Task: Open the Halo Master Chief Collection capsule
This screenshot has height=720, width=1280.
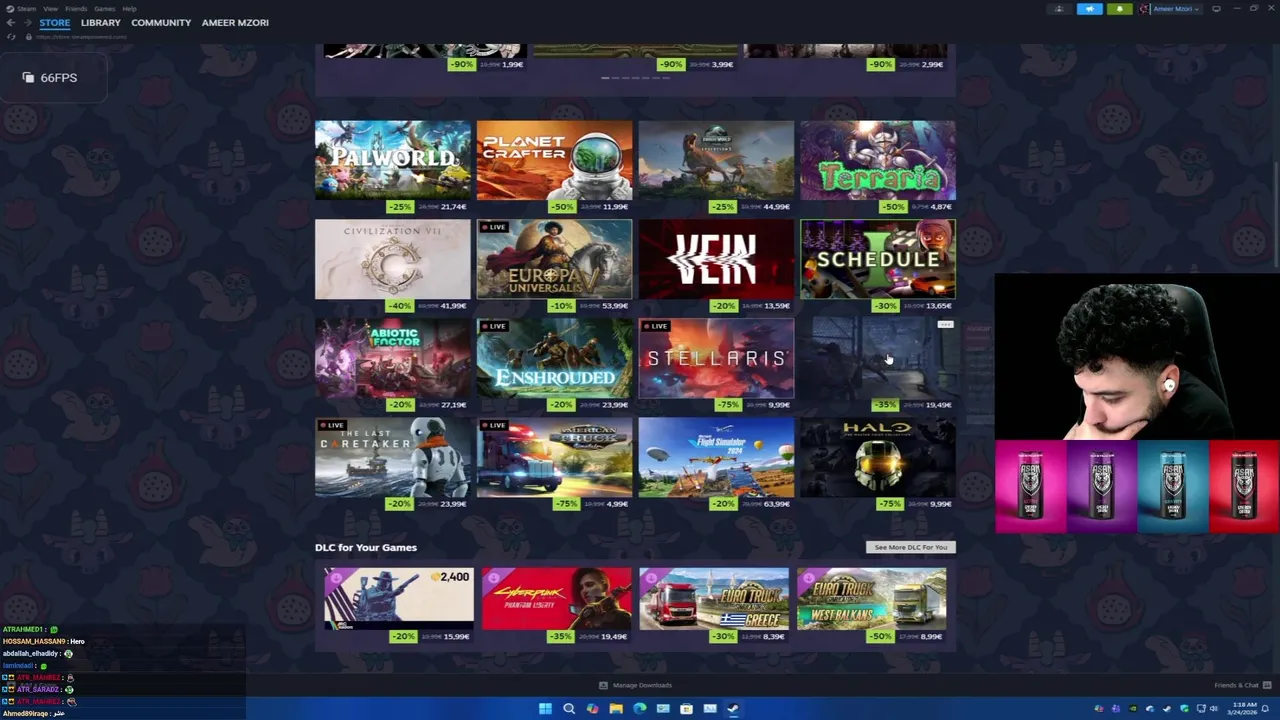Action: [878, 457]
